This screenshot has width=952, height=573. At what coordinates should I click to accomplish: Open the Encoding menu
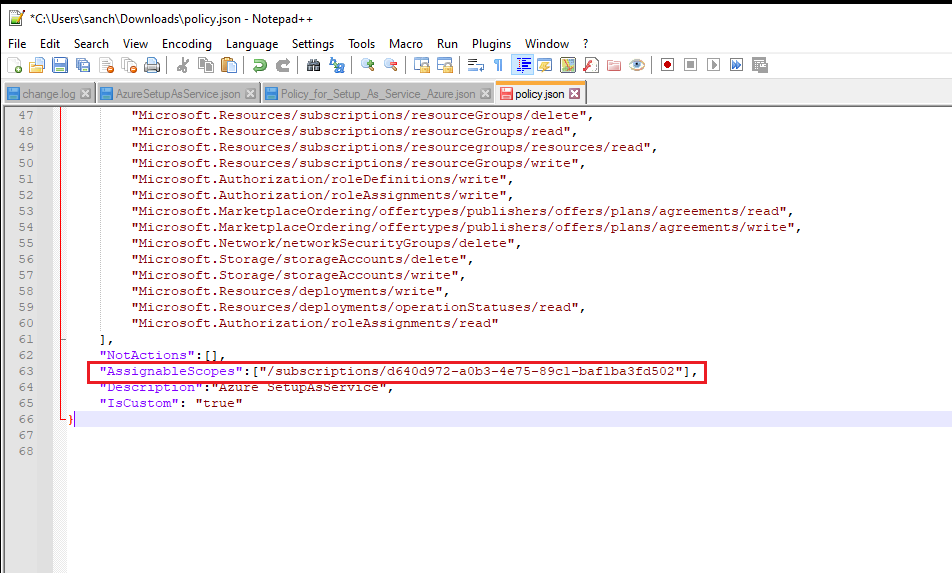click(186, 44)
